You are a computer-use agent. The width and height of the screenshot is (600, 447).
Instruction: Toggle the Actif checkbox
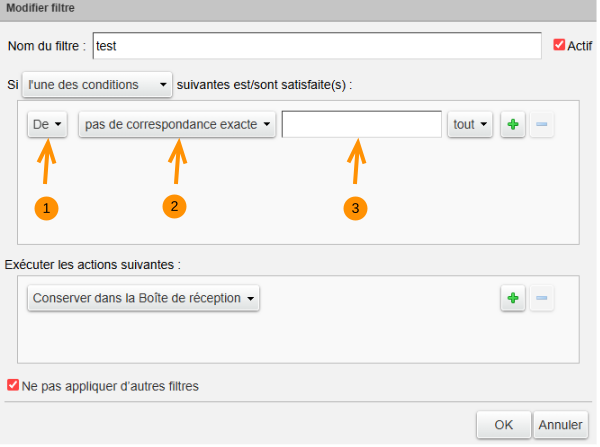click(559, 45)
